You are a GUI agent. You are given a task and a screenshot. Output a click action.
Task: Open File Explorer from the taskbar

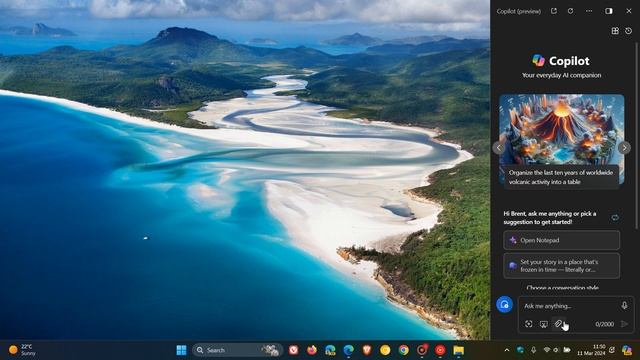[459, 350]
